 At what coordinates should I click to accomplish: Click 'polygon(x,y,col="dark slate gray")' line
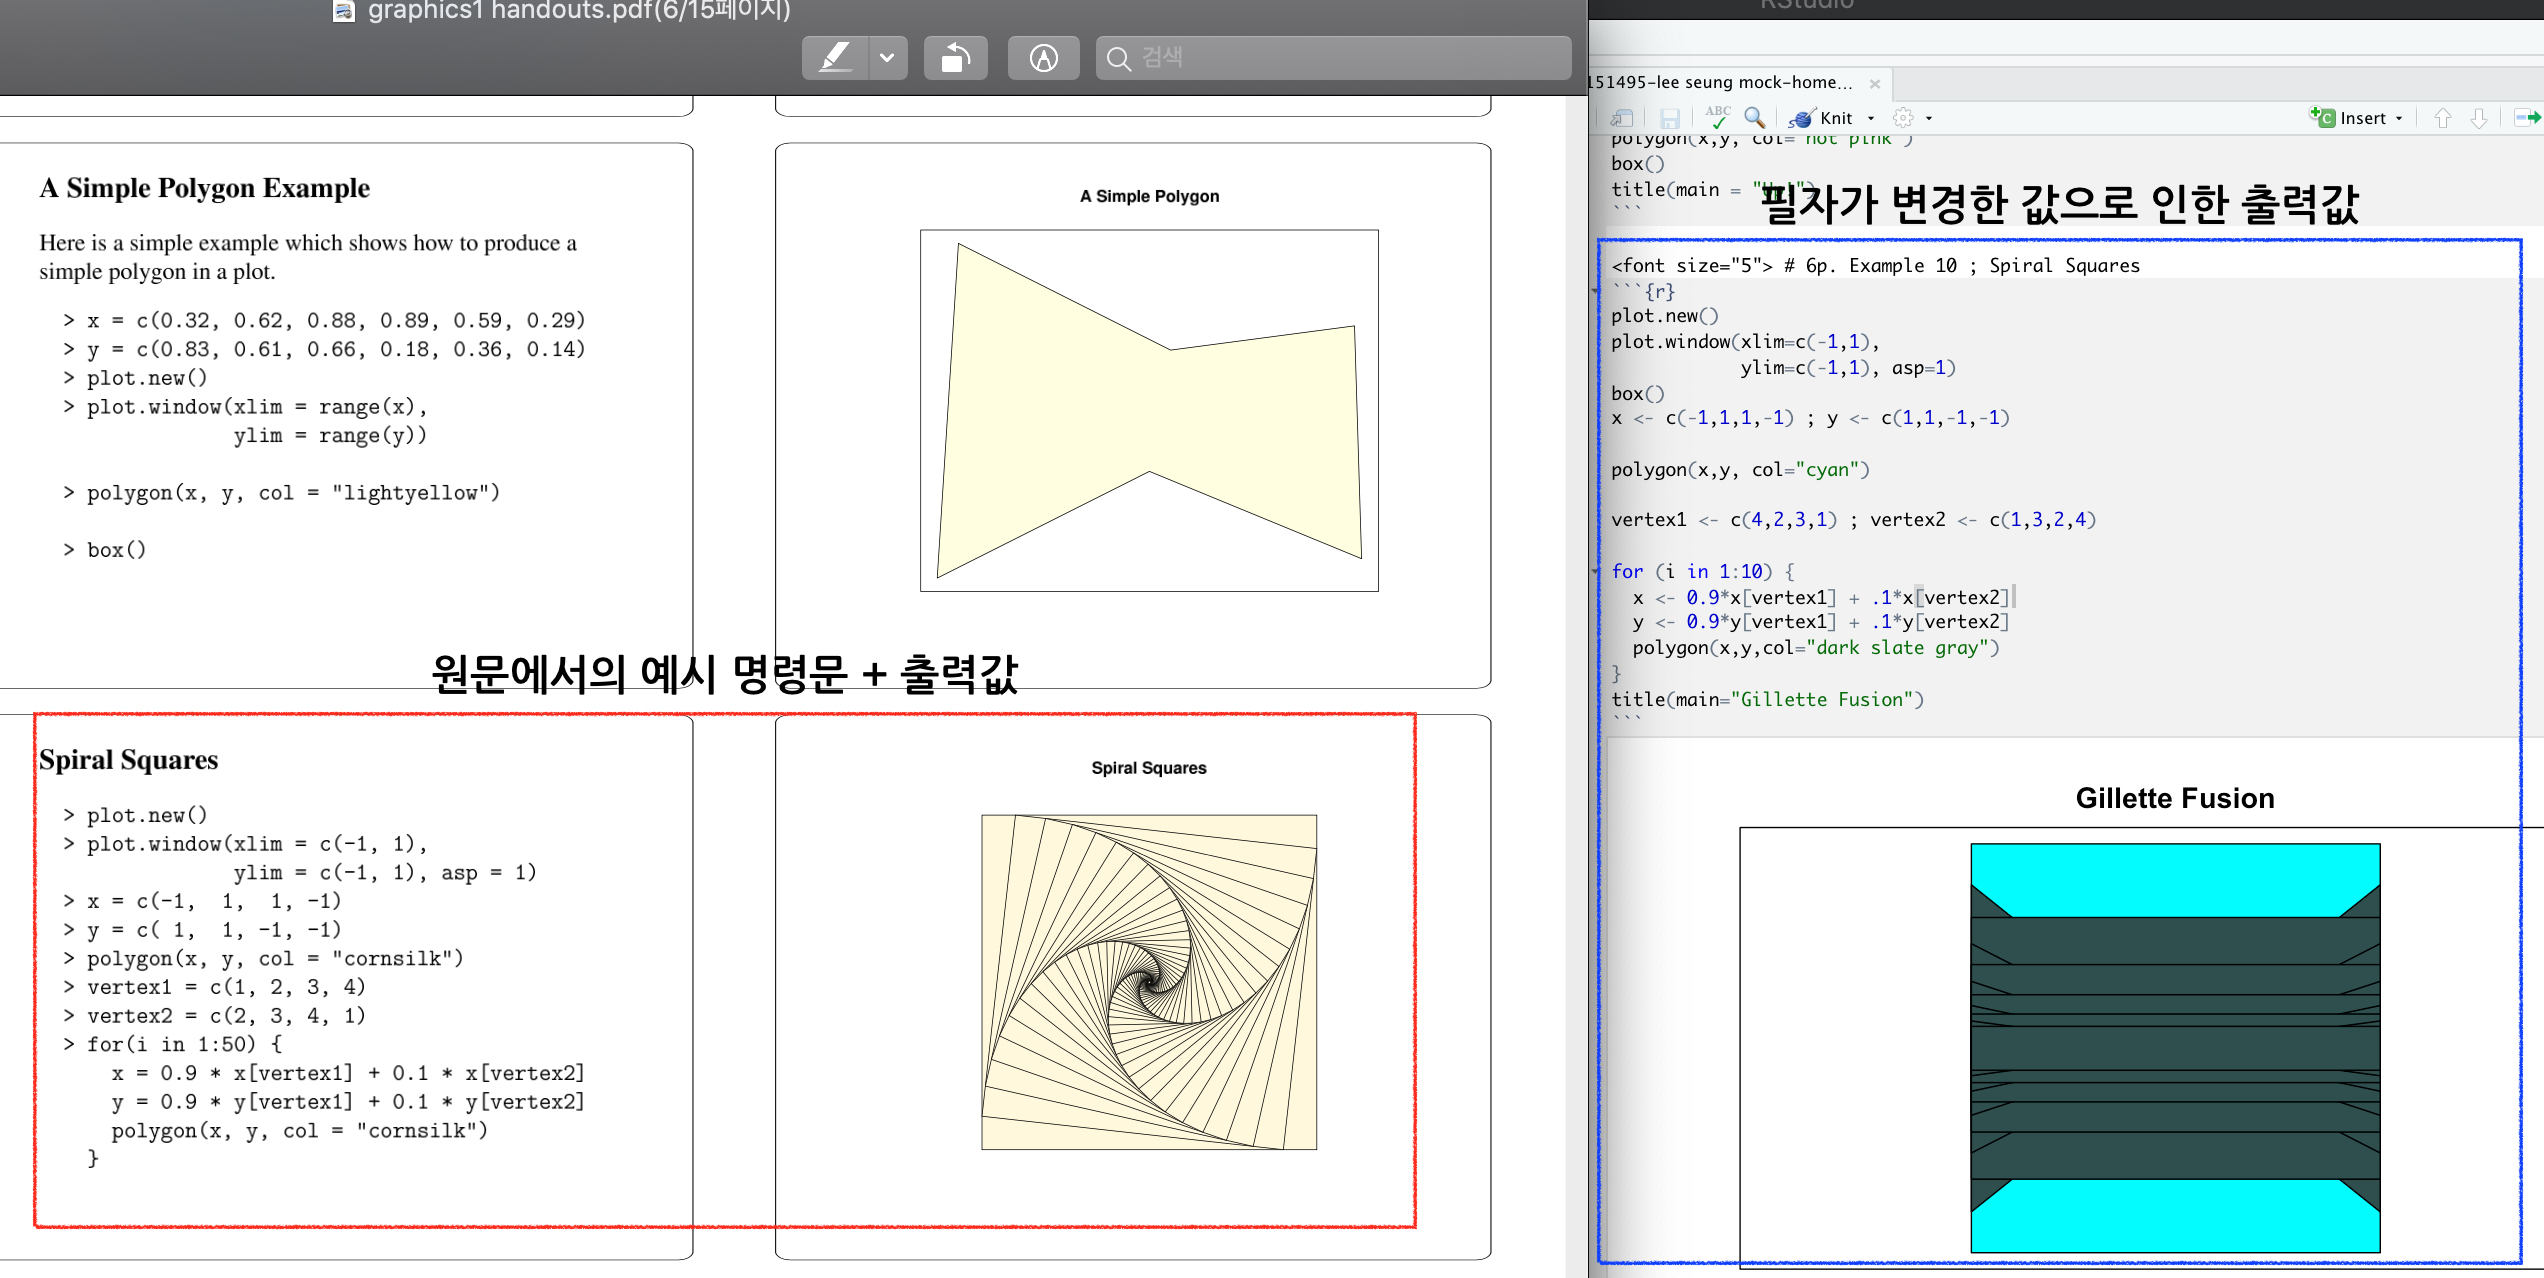1815,648
